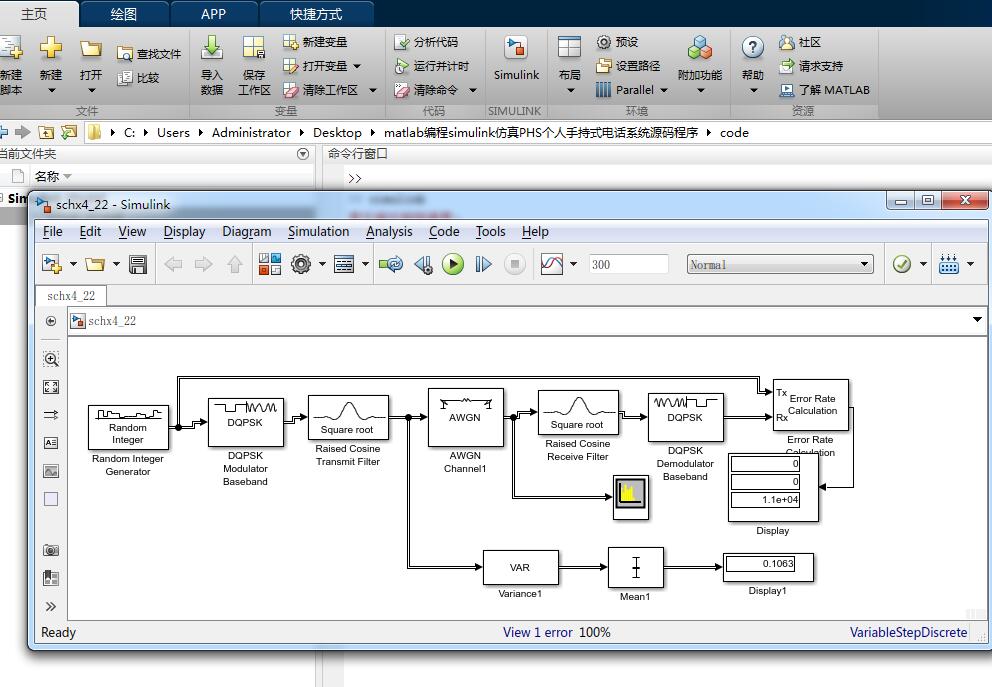
Task: Select the schx4_22 model tab
Action: [71, 295]
